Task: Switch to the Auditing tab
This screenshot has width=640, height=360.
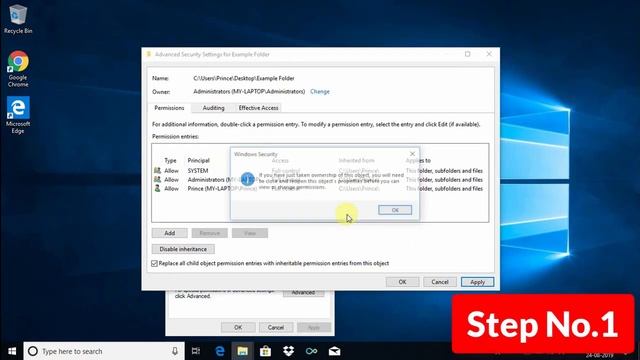Action: [x=213, y=108]
